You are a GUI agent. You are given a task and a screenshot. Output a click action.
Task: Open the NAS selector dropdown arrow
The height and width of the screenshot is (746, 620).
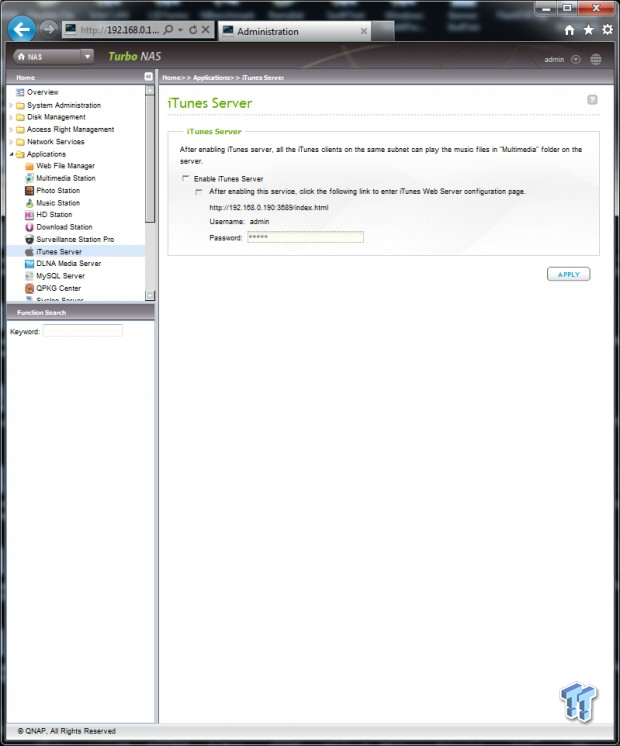(87, 57)
